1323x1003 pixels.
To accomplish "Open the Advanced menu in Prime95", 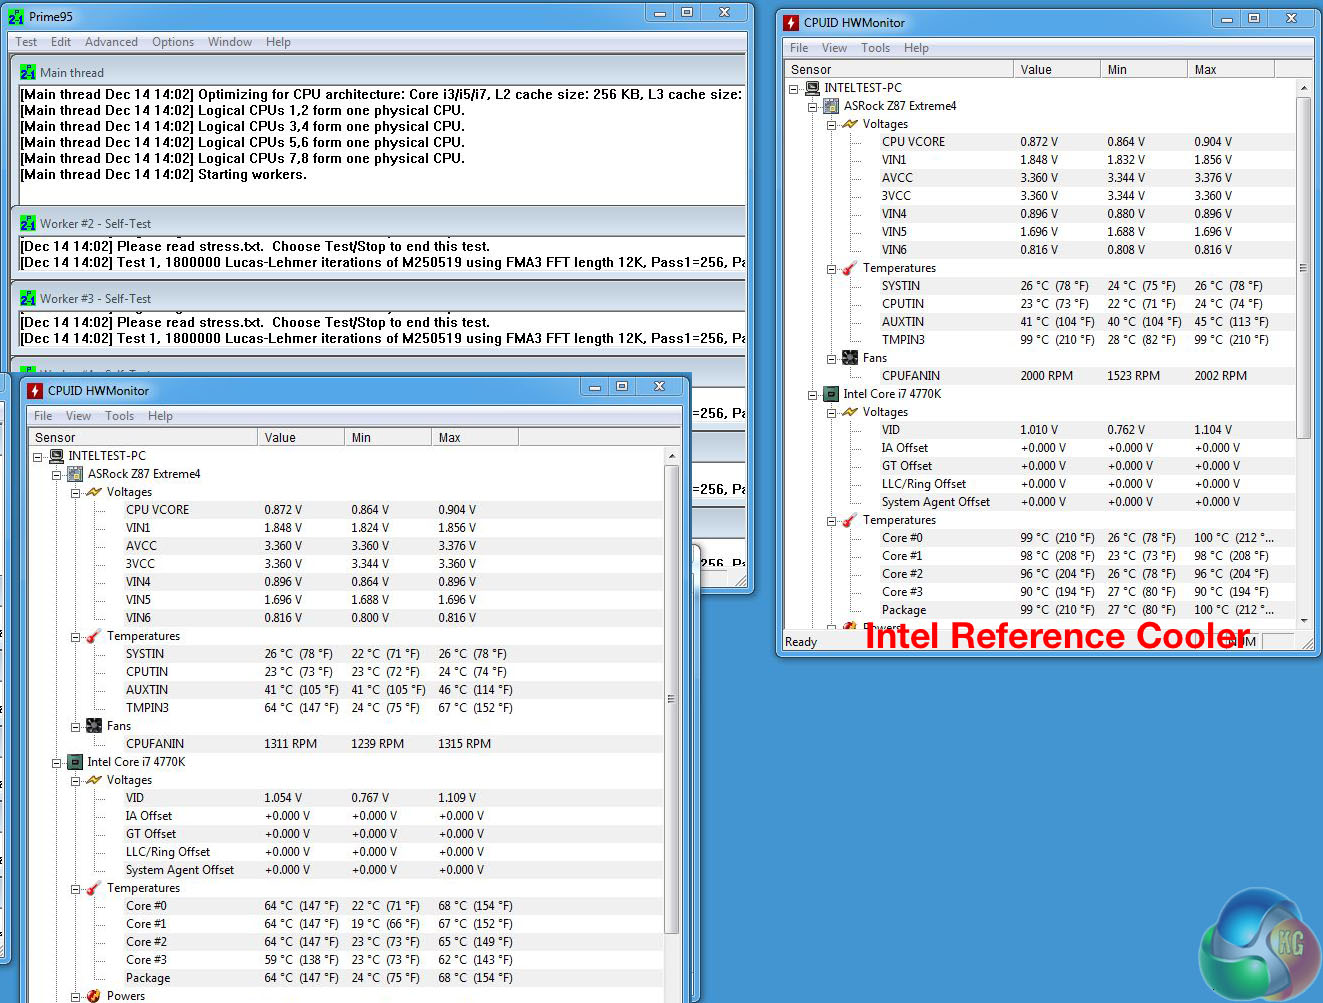I will (111, 42).
